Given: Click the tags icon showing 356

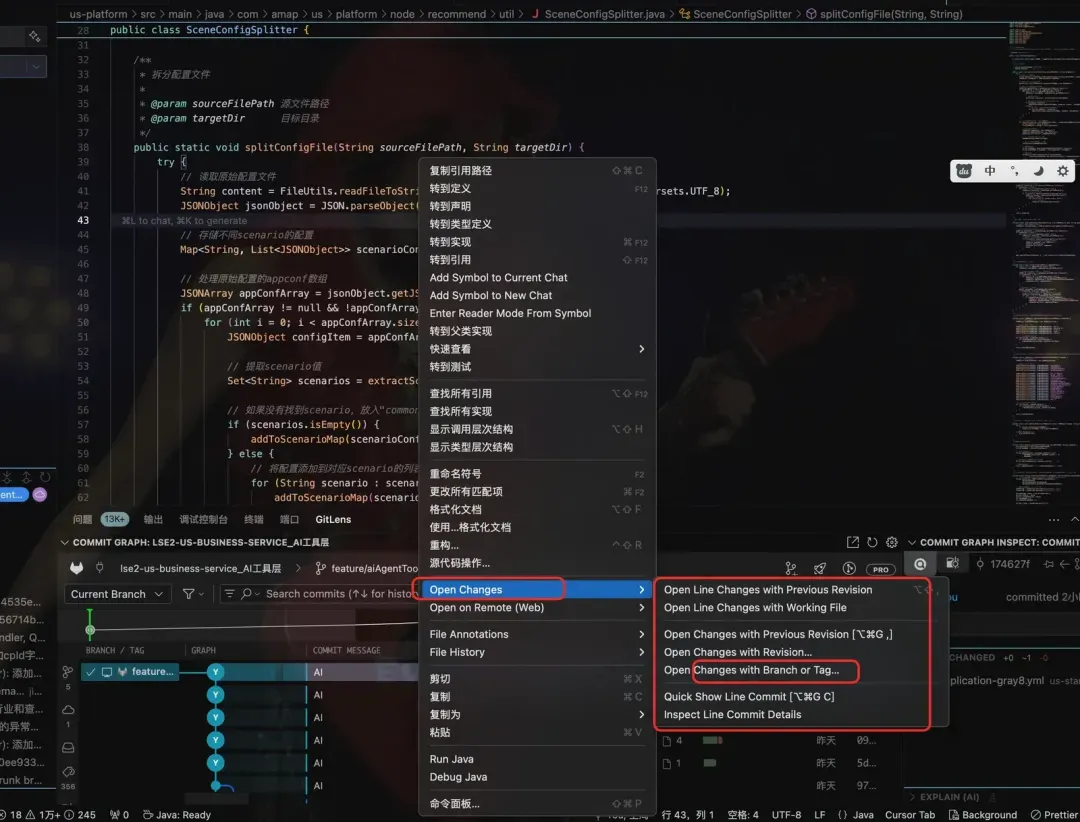Looking at the screenshot, I should [68, 772].
